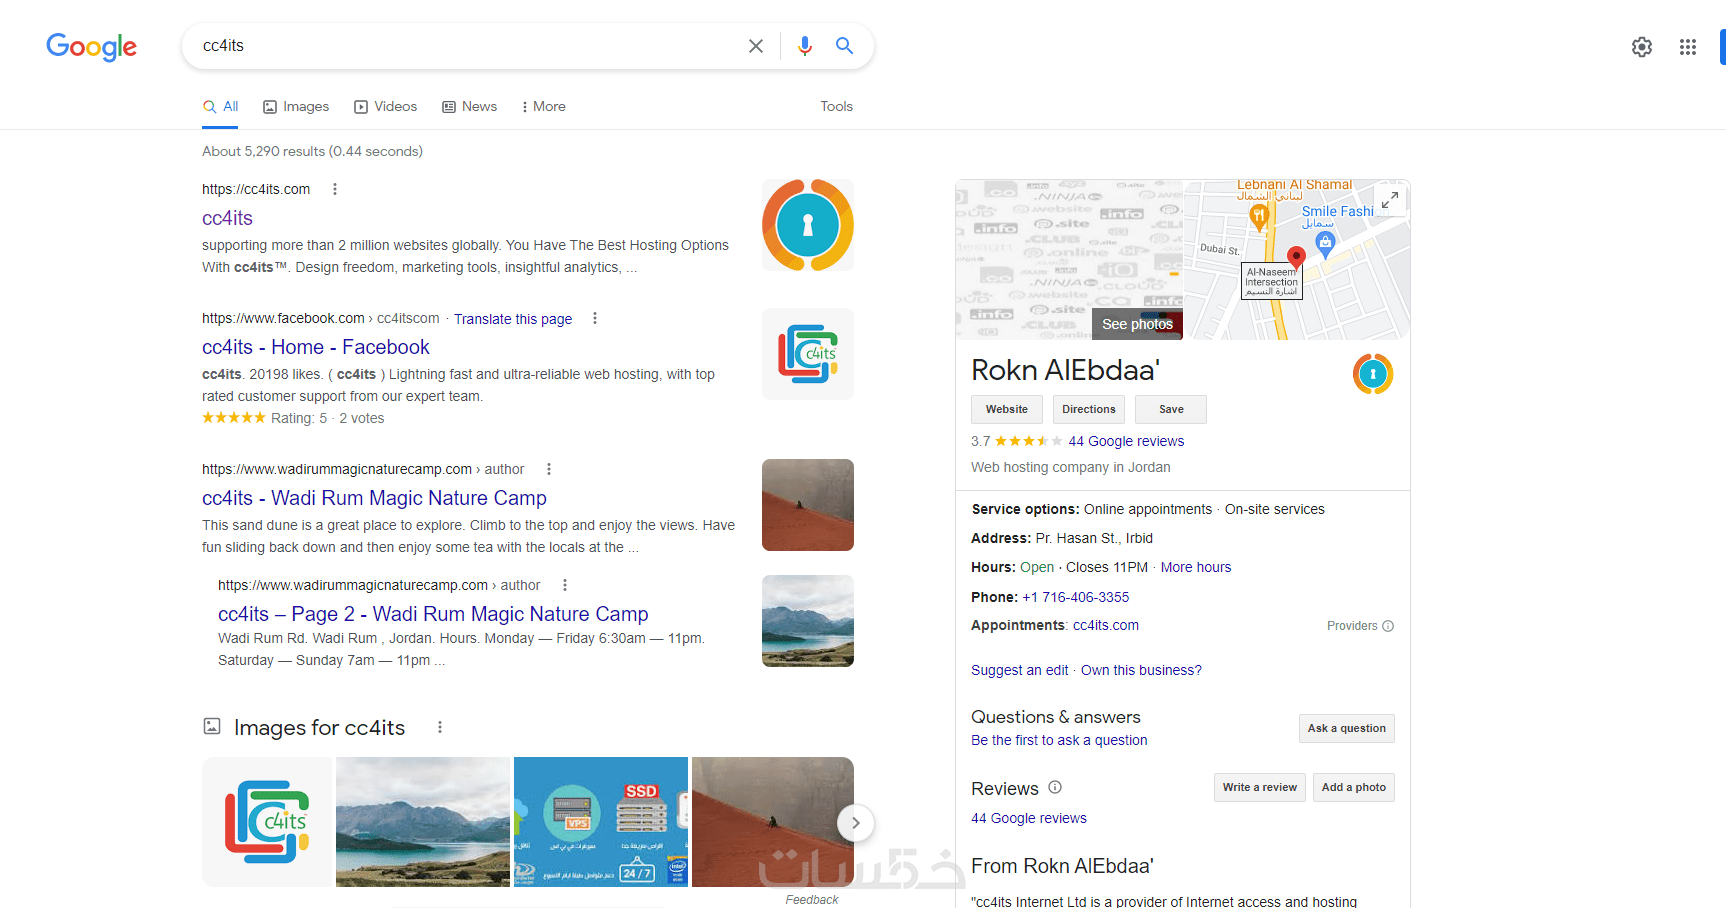Open cc4its - Home - Facebook link
This screenshot has width=1726, height=908.
tap(316, 347)
